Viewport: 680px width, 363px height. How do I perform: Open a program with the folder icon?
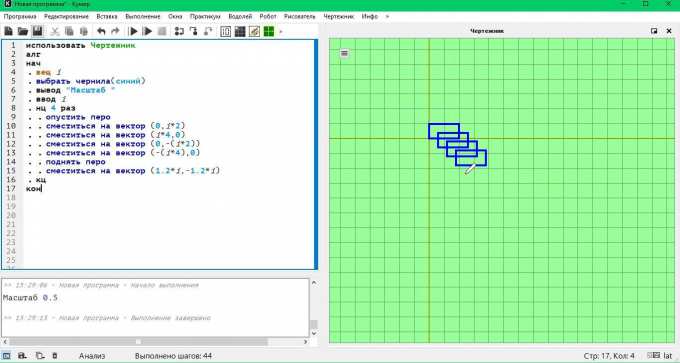[x=23, y=31]
